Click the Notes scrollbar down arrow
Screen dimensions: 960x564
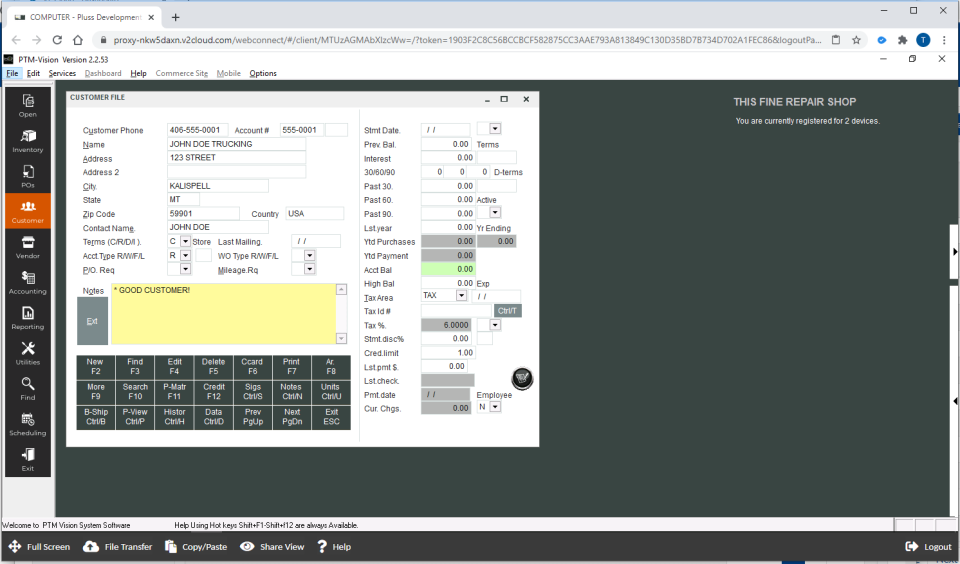point(342,338)
